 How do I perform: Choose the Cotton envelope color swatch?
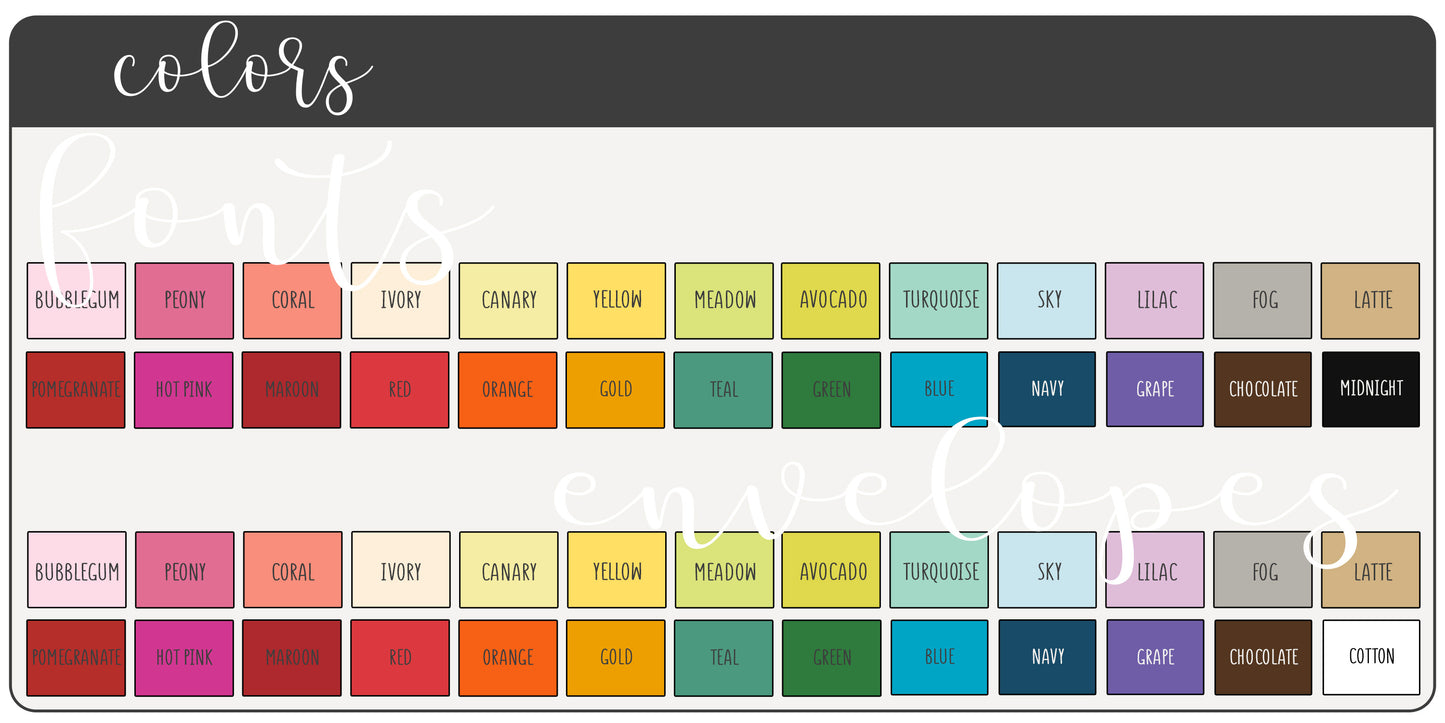point(1371,657)
